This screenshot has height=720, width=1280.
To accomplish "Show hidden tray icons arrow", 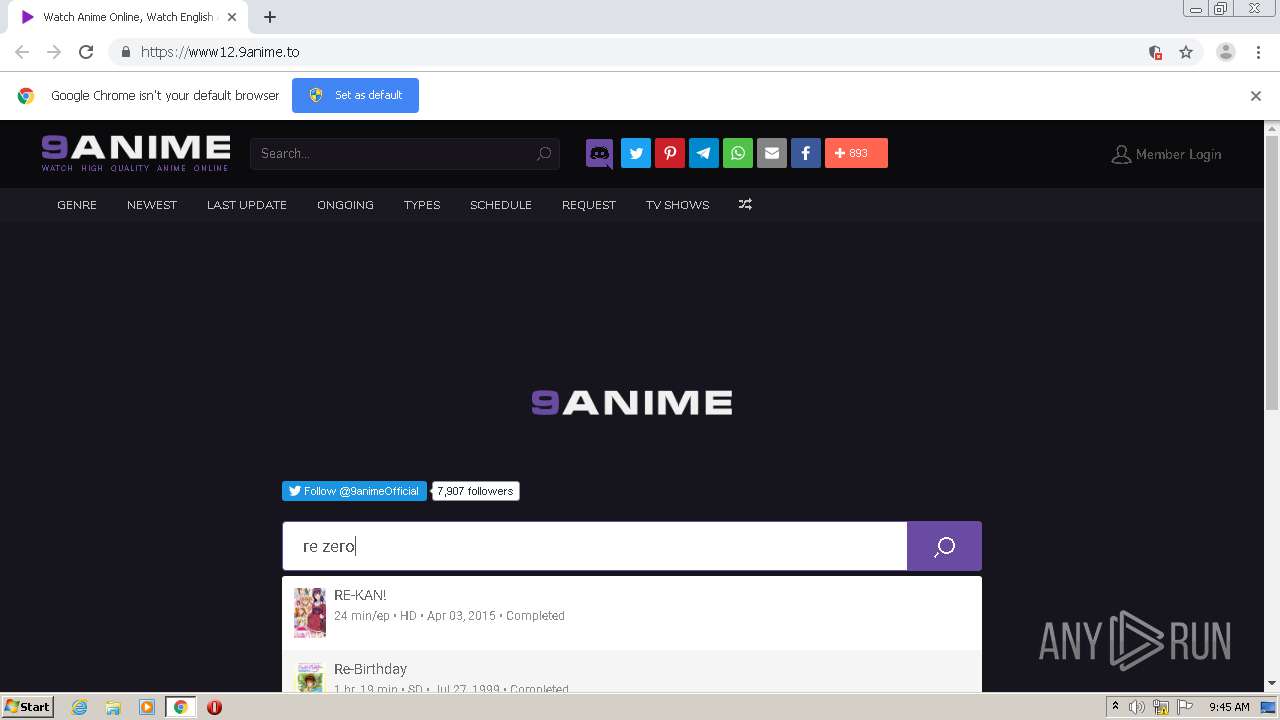I will pos(1116,707).
